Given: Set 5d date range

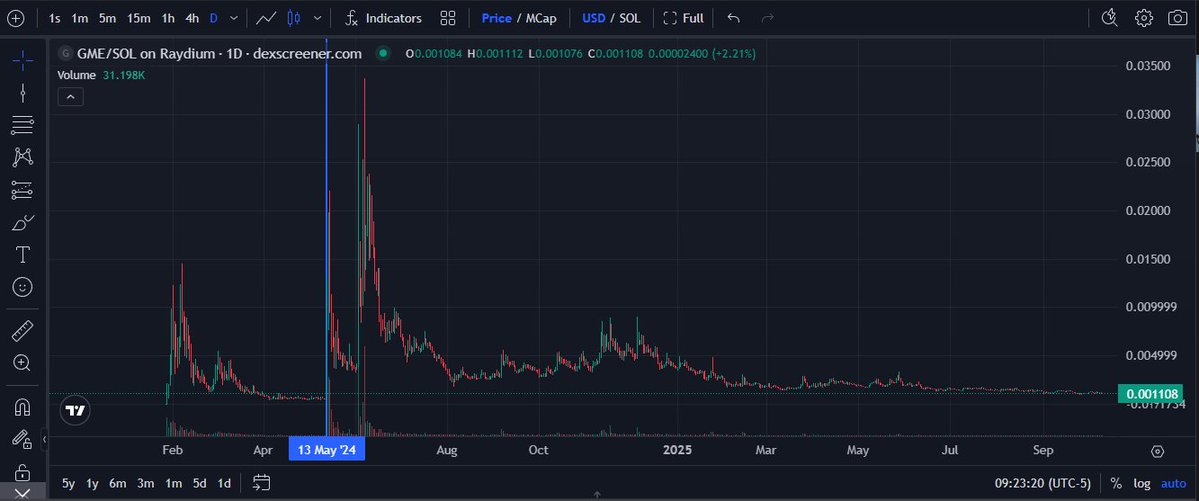Looking at the screenshot, I should [x=200, y=483].
